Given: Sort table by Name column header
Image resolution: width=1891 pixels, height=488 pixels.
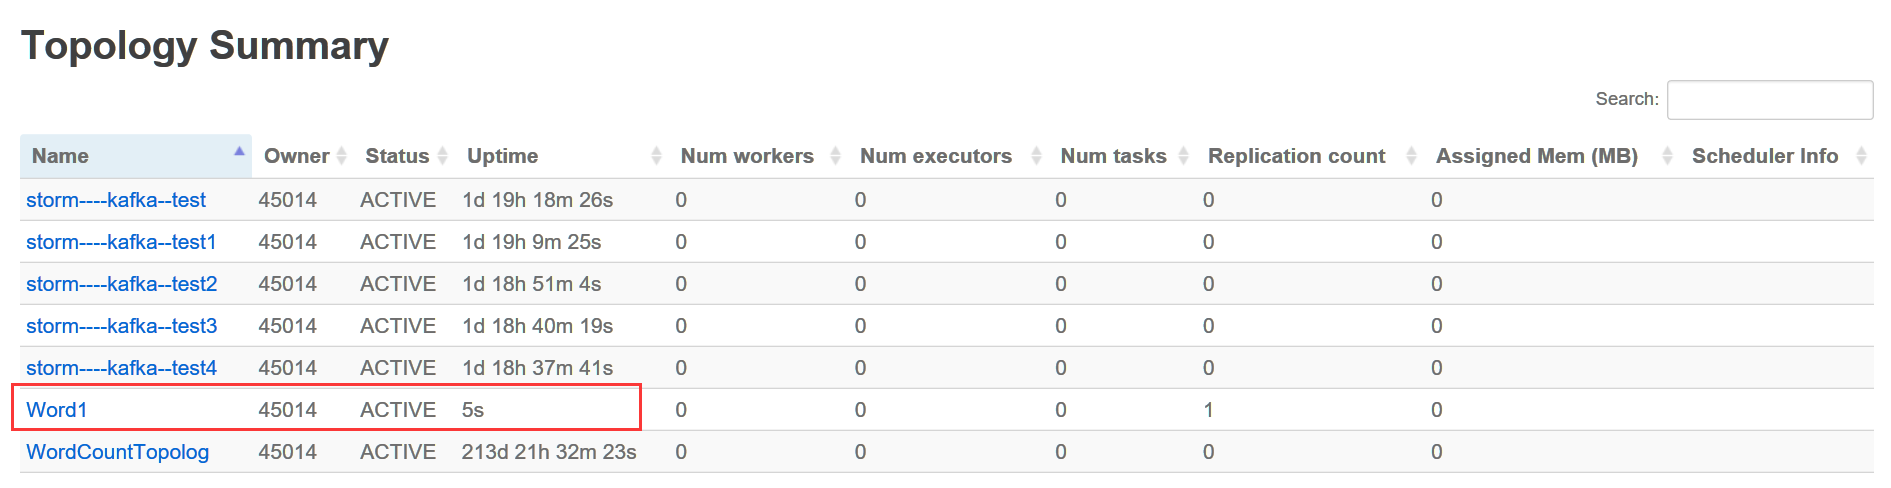Looking at the screenshot, I should click(60, 156).
